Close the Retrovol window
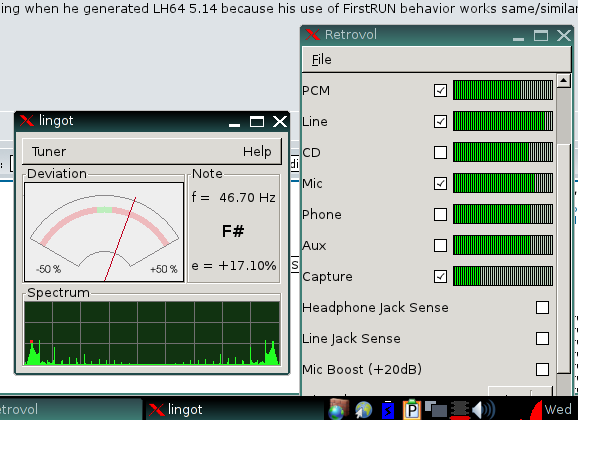Viewport: 600px width, 450px height. pyautogui.click(x=564, y=36)
